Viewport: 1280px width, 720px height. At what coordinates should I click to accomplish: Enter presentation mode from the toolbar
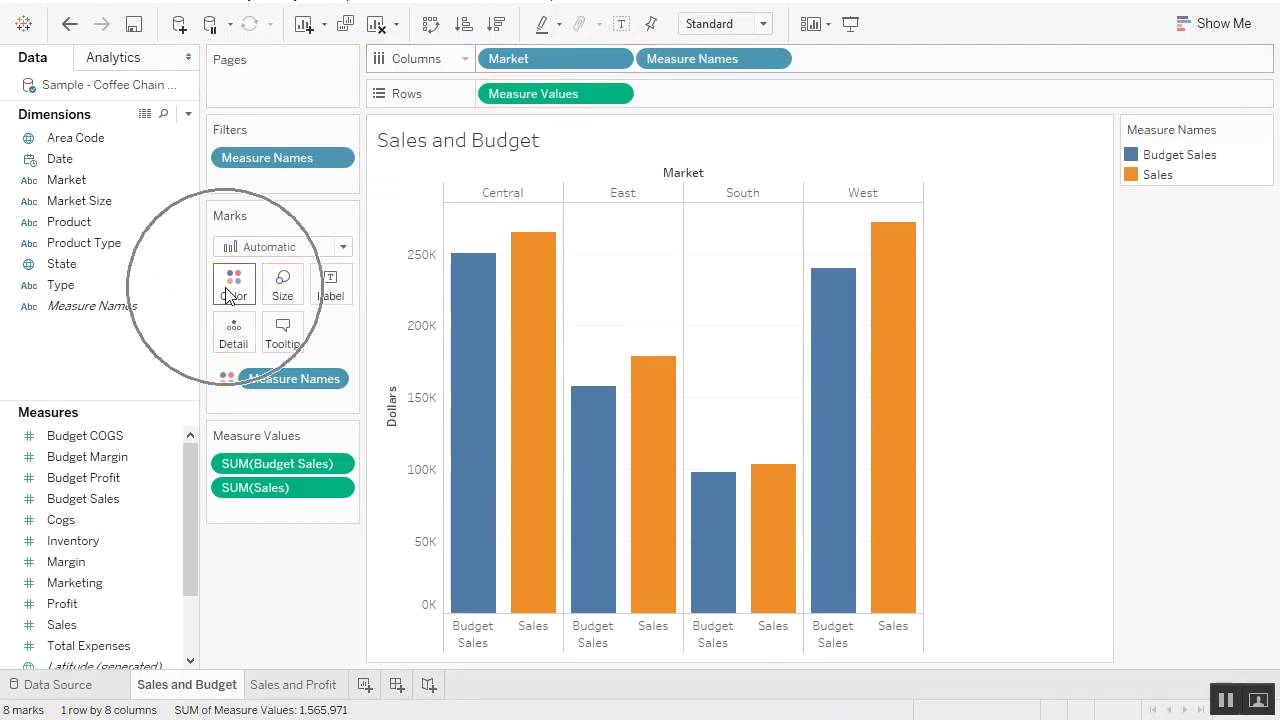point(851,24)
